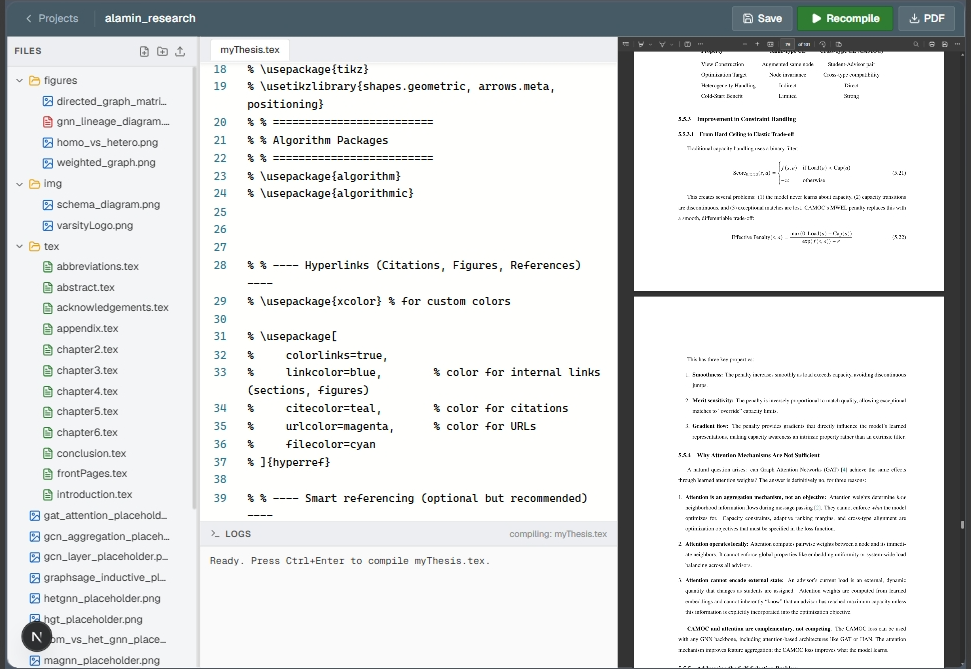The height and width of the screenshot is (669, 971).
Task: Click the terminal icon beside LOGS
Action: click(215, 533)
